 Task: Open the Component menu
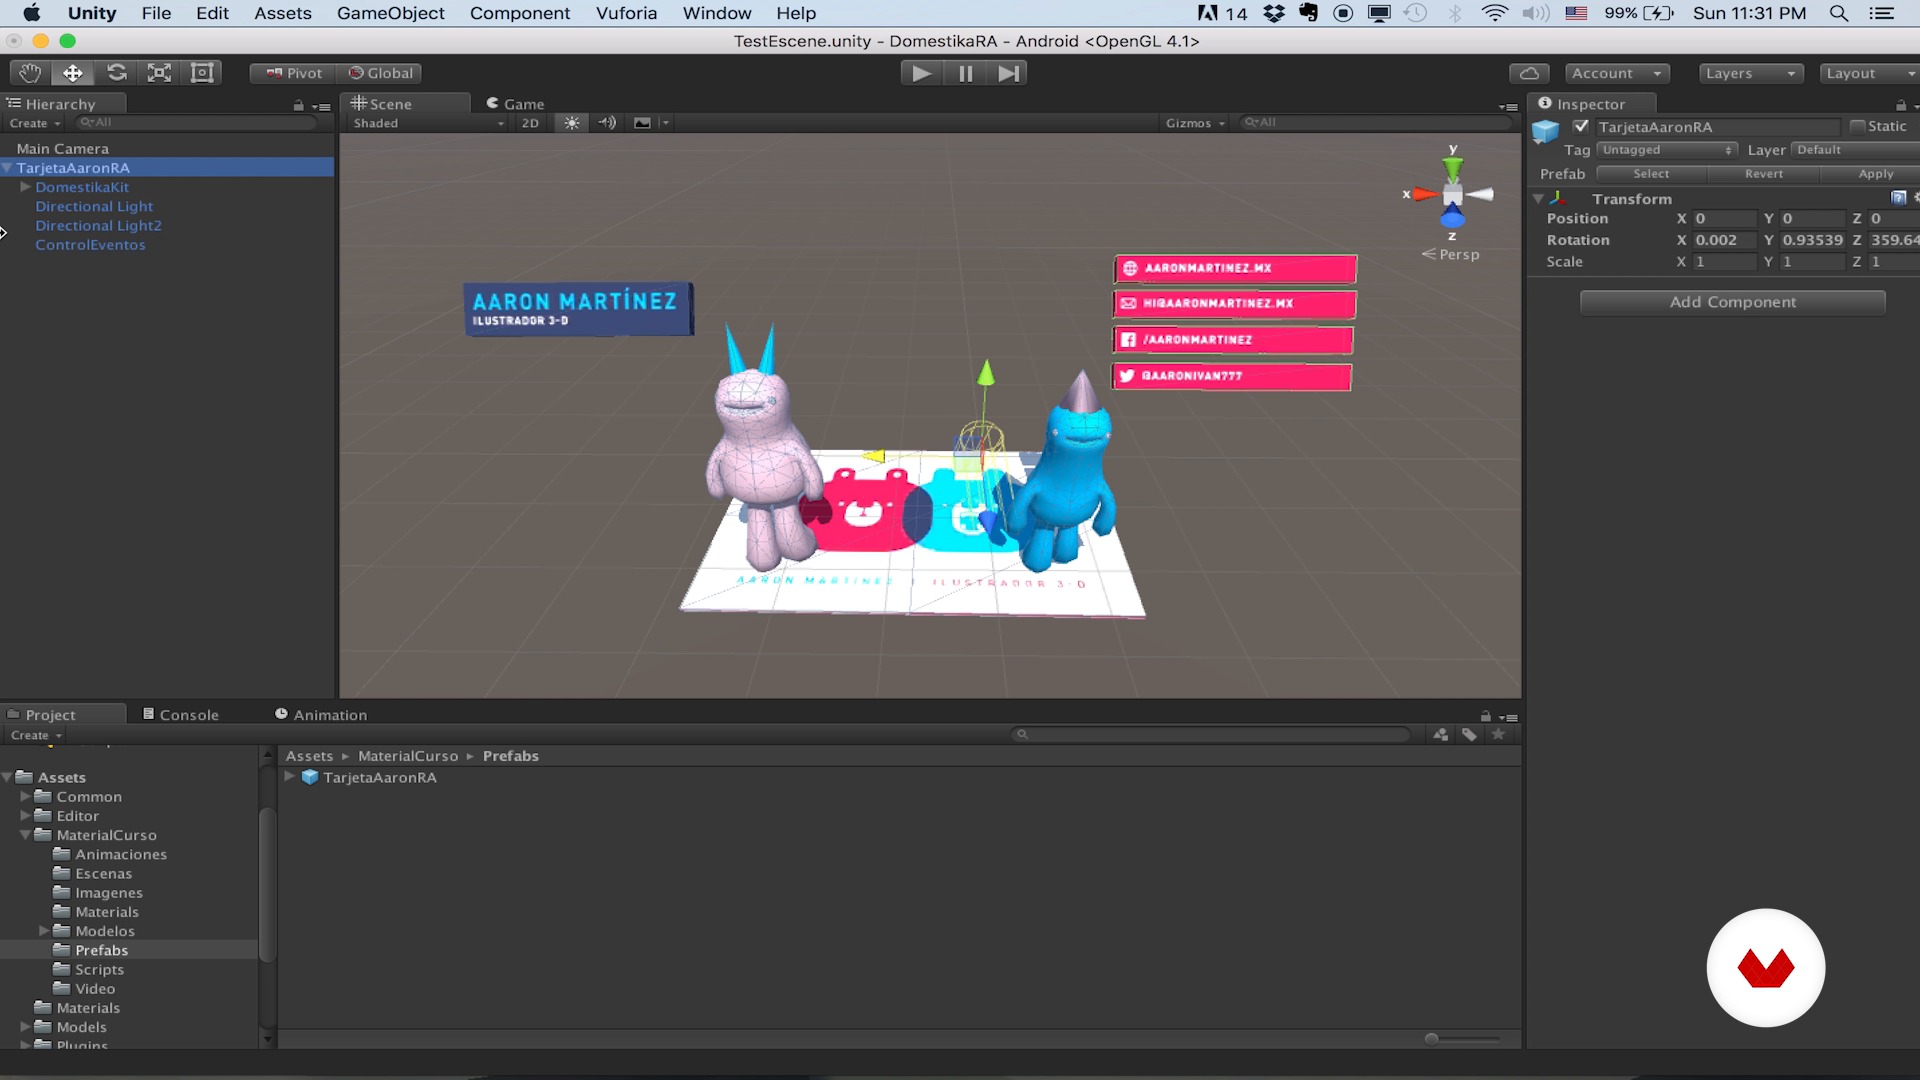coord(520,13)
